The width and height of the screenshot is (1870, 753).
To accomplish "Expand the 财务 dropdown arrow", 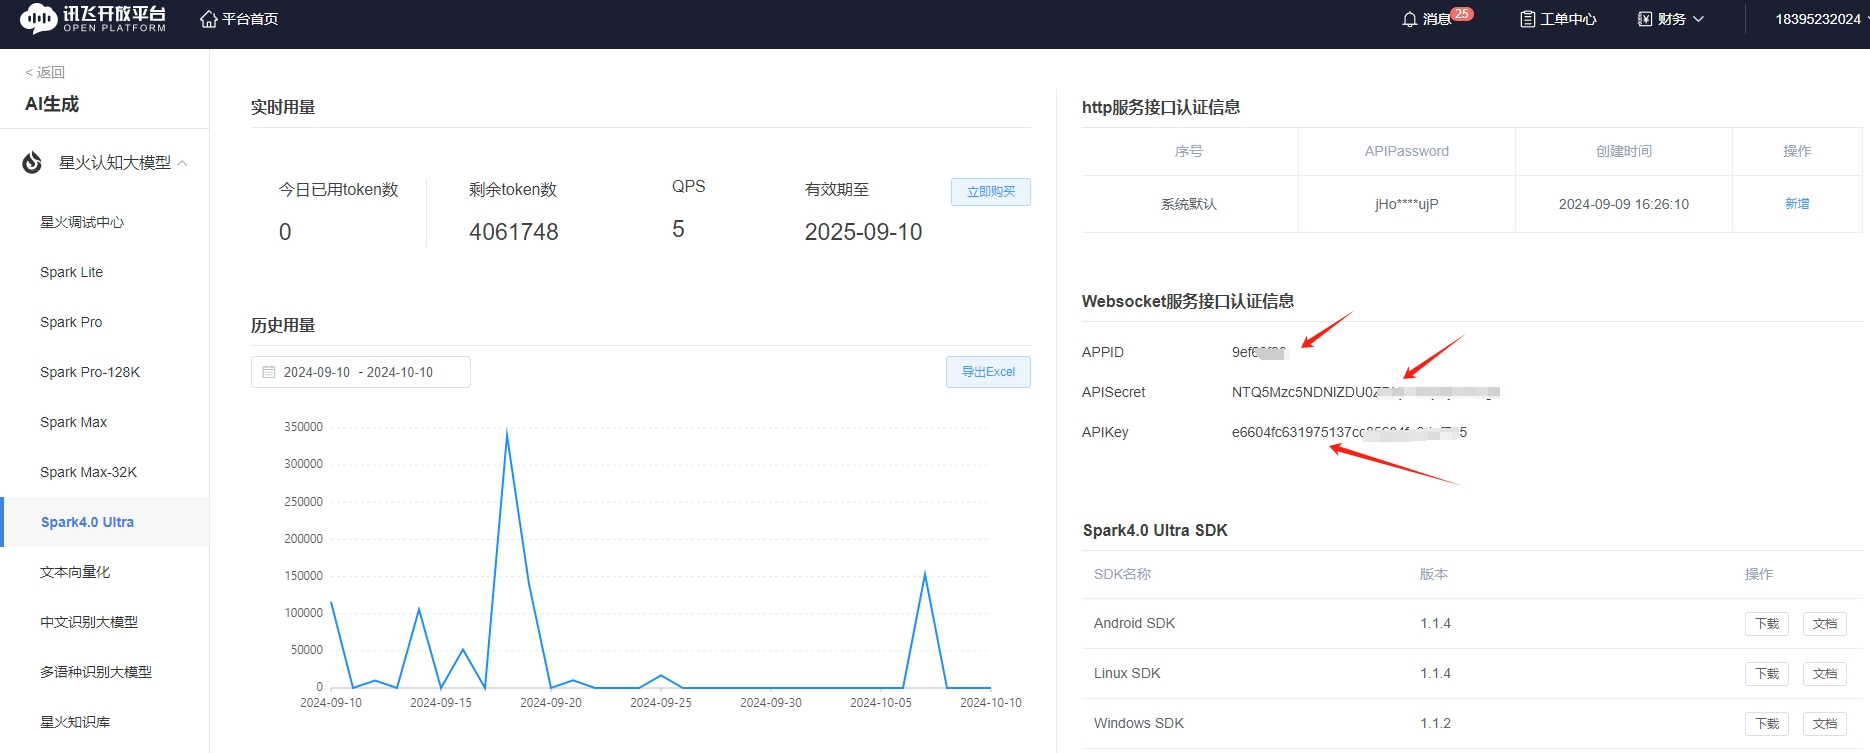I will pyautogui.click(x=1698, y=19).
